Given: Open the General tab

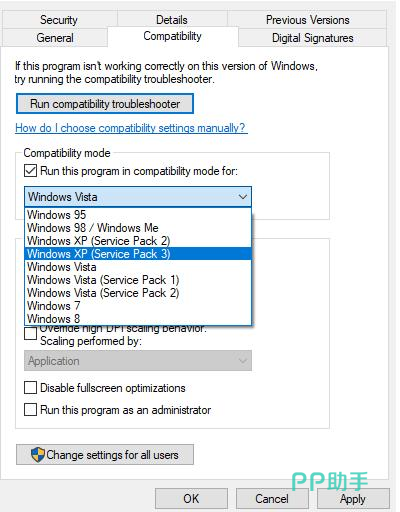Looking at the screenshot, I should [x=55, y=38].
